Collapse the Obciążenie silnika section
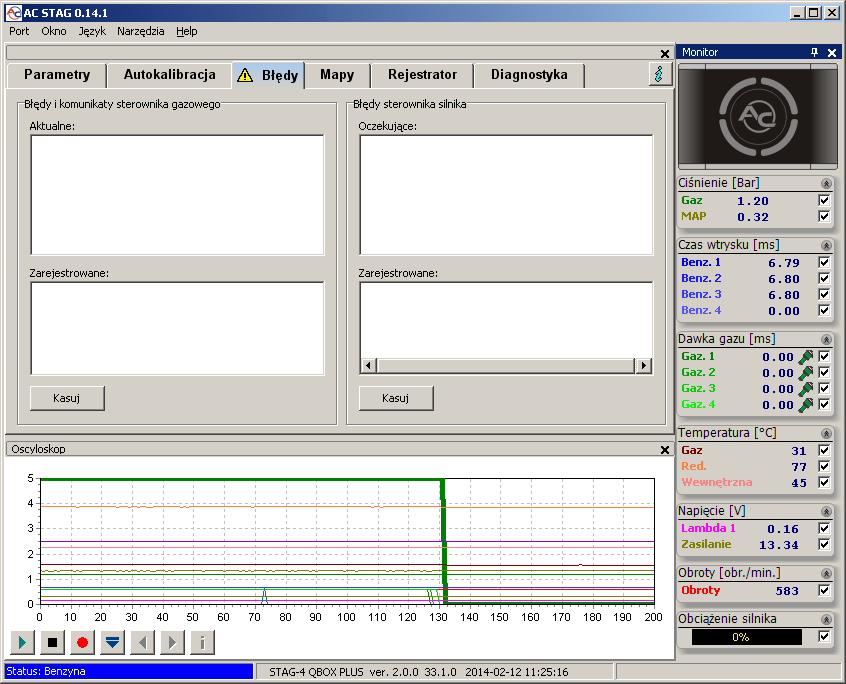The height and width of the screenshot is (684, 846). click(x=826, y=620)
